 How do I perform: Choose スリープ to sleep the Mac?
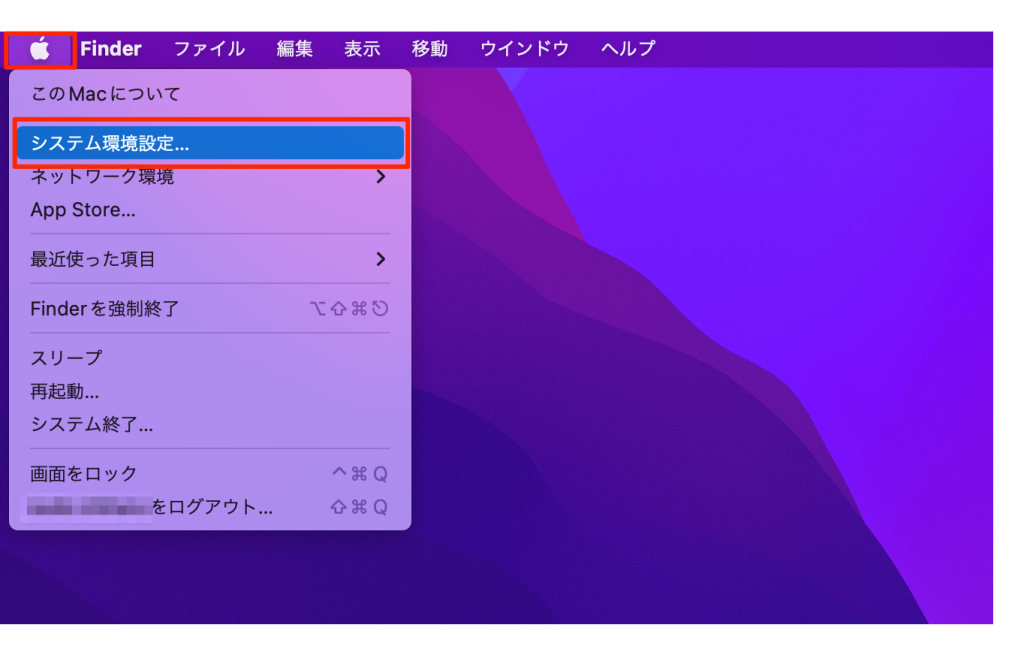[66, 358]
